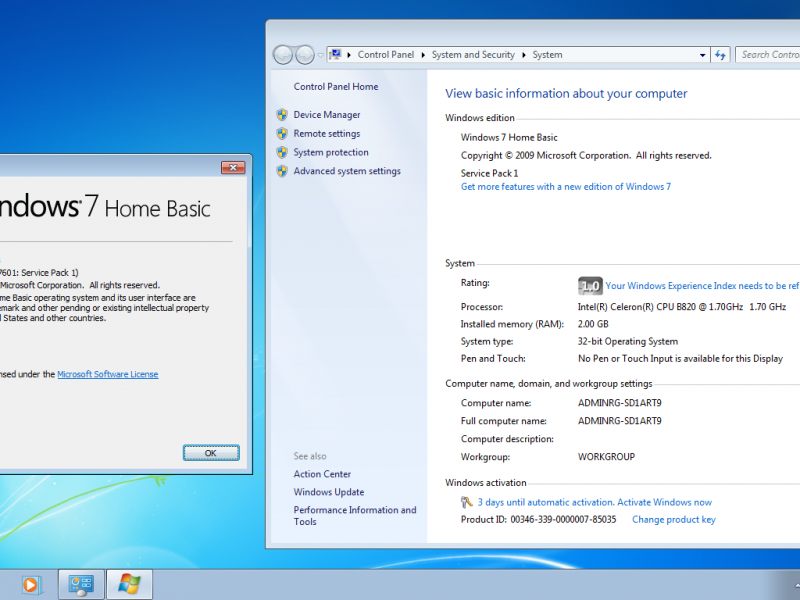The image size is (800, 600).
Task: Select Control Panel in the breadcrumb
Action: (386, 55)
